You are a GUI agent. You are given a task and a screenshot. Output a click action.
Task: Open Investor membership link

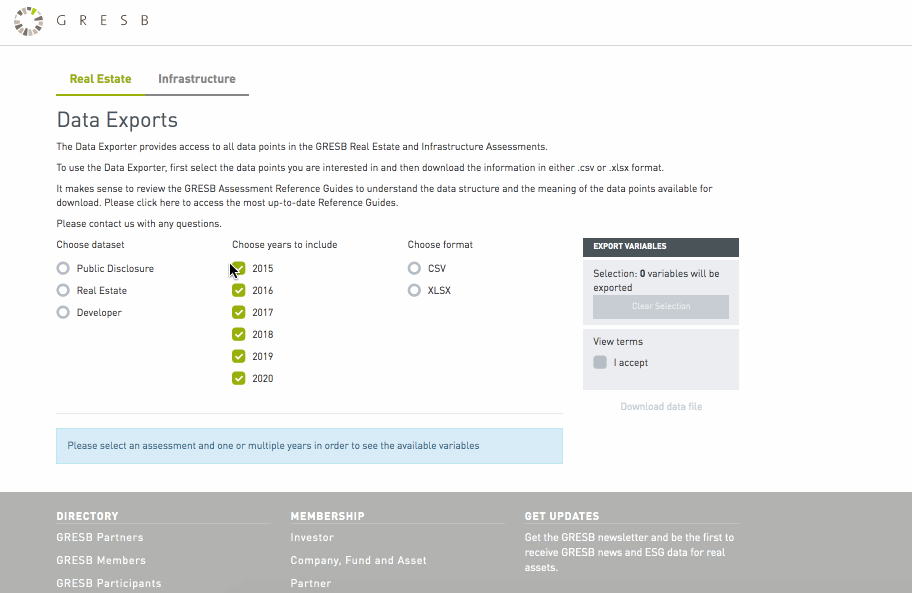(x=312, y=537)
